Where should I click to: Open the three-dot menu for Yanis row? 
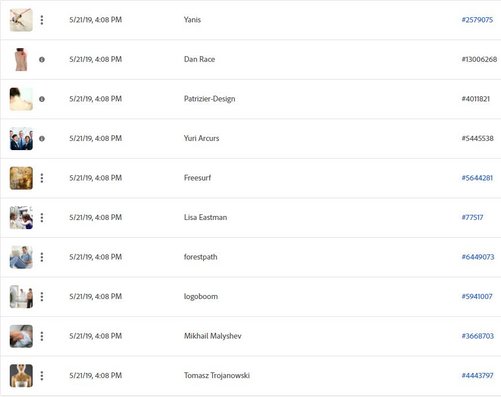click(42, 20)
